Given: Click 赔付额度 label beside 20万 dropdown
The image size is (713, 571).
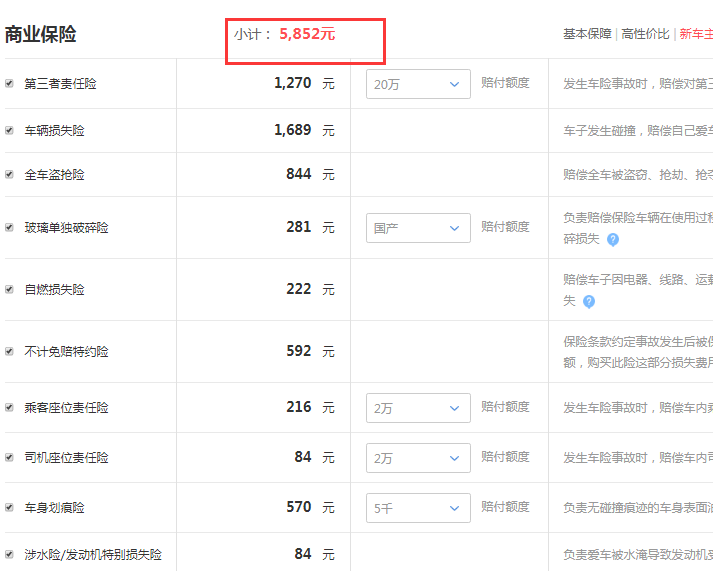Looking at the screenshot, I should coord(505,83).
